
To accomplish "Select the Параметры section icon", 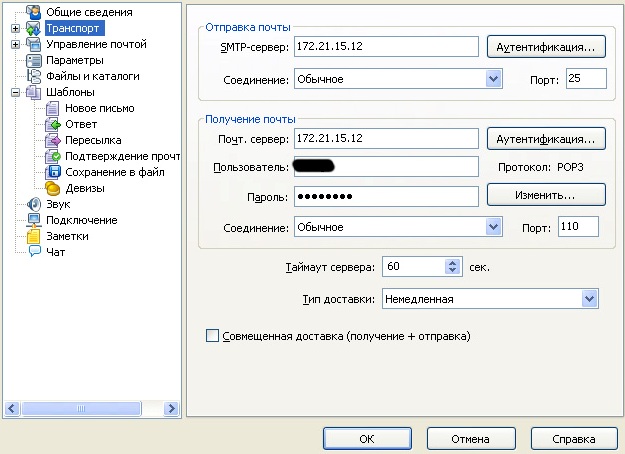I will [33, 60].
